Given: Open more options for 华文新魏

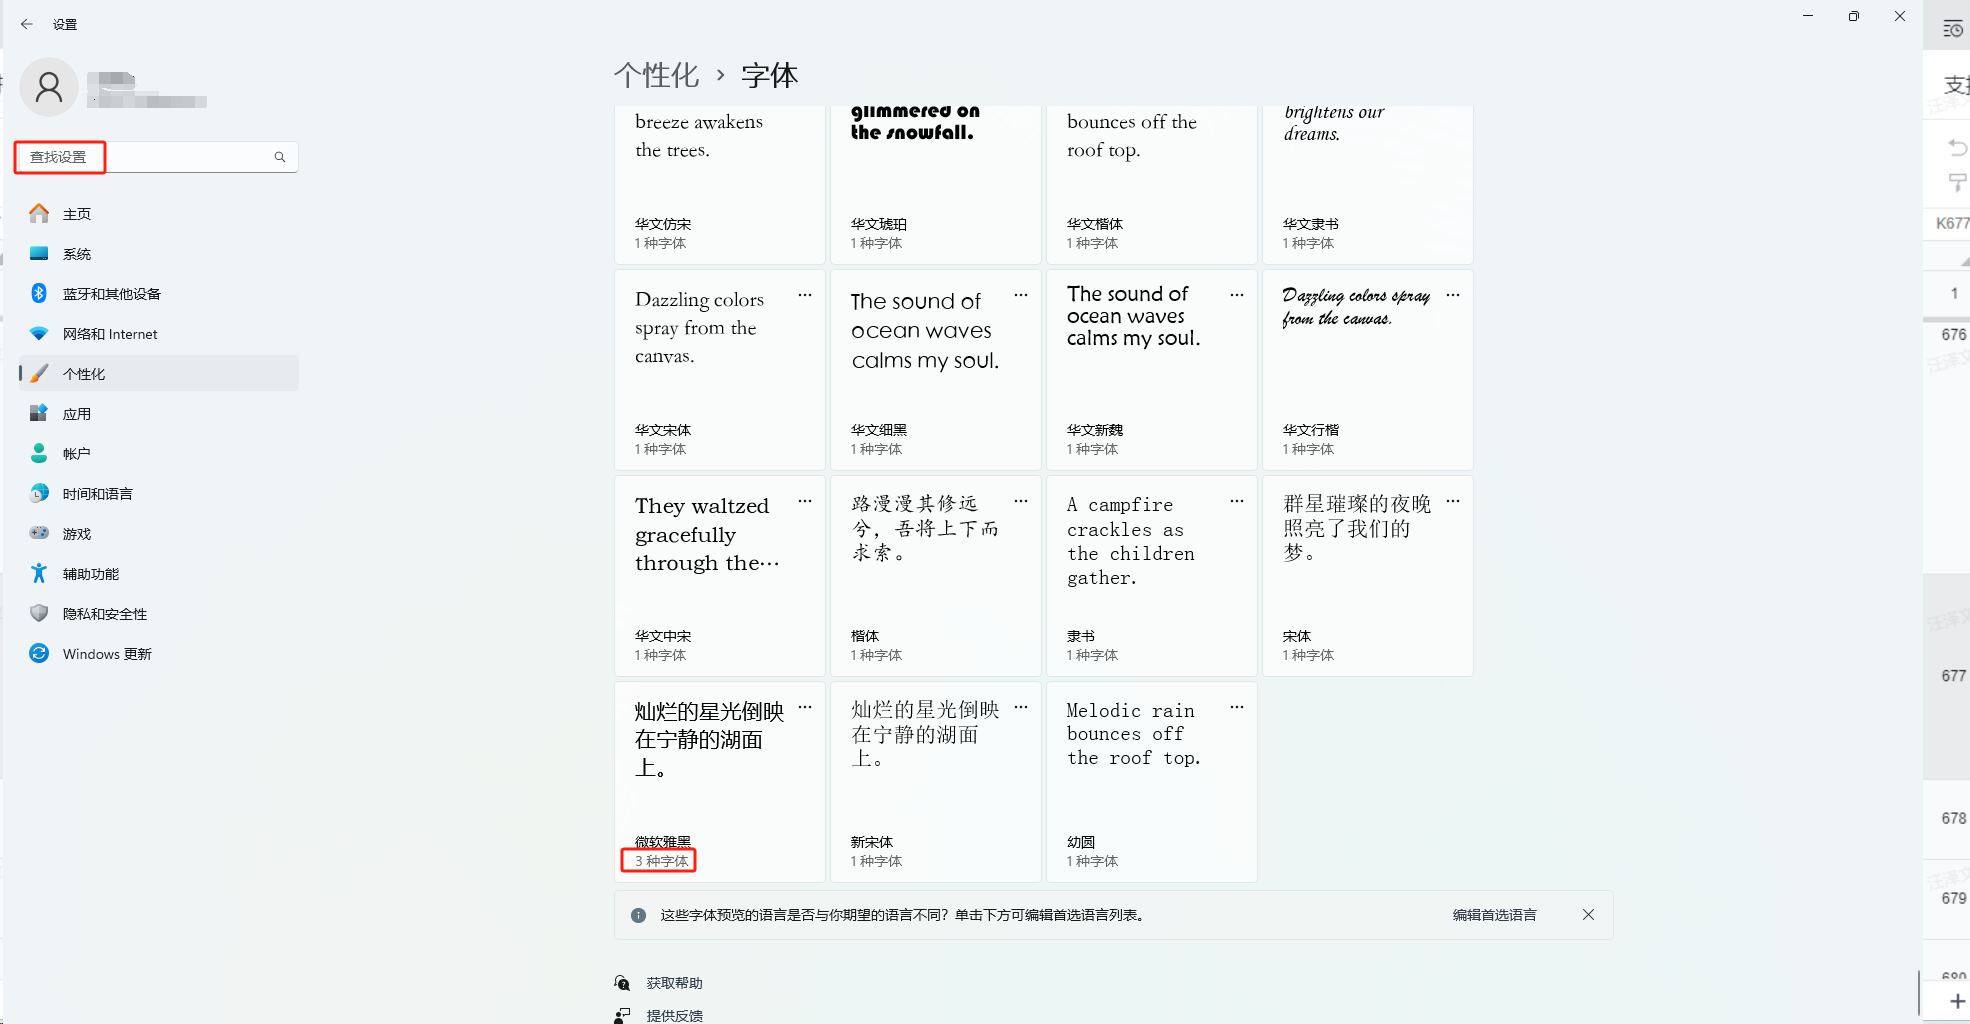Looking at the screenshot, I should click(1237, 295).
